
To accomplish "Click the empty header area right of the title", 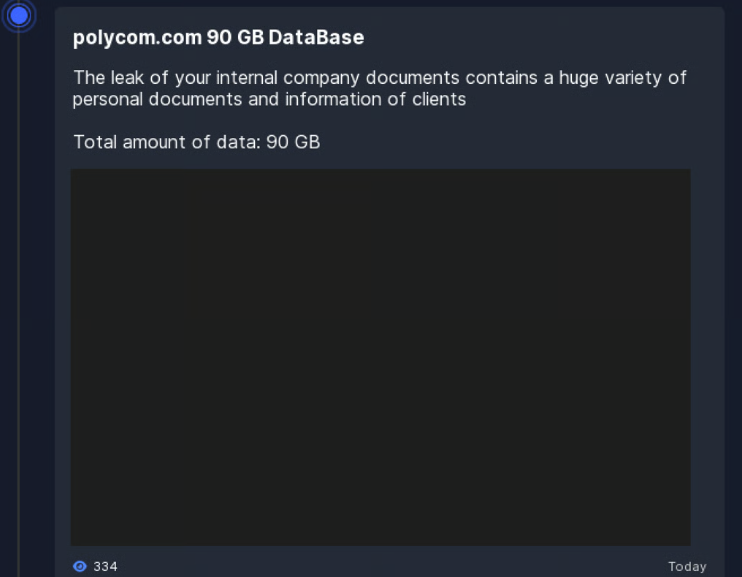I will (x=540, y=38).
